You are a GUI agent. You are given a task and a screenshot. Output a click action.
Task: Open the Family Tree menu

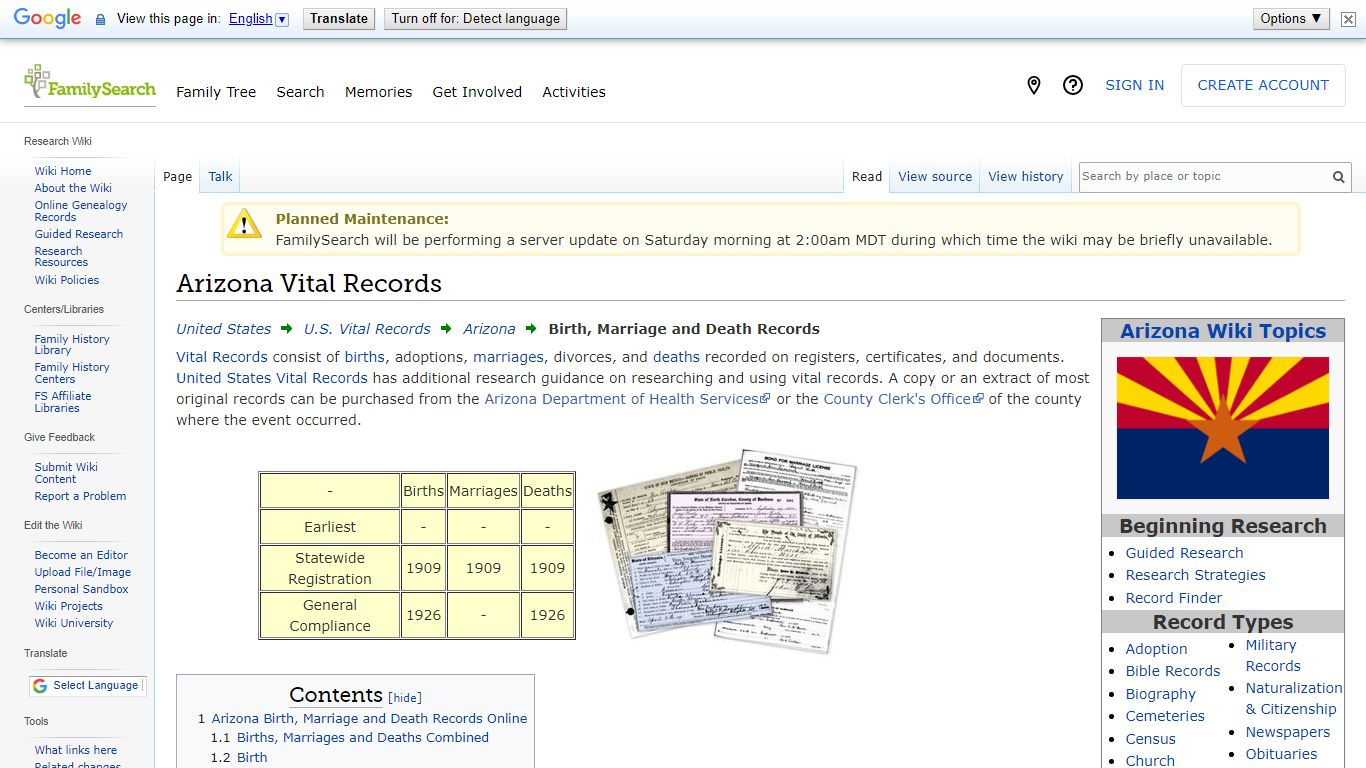coord(216,92)
